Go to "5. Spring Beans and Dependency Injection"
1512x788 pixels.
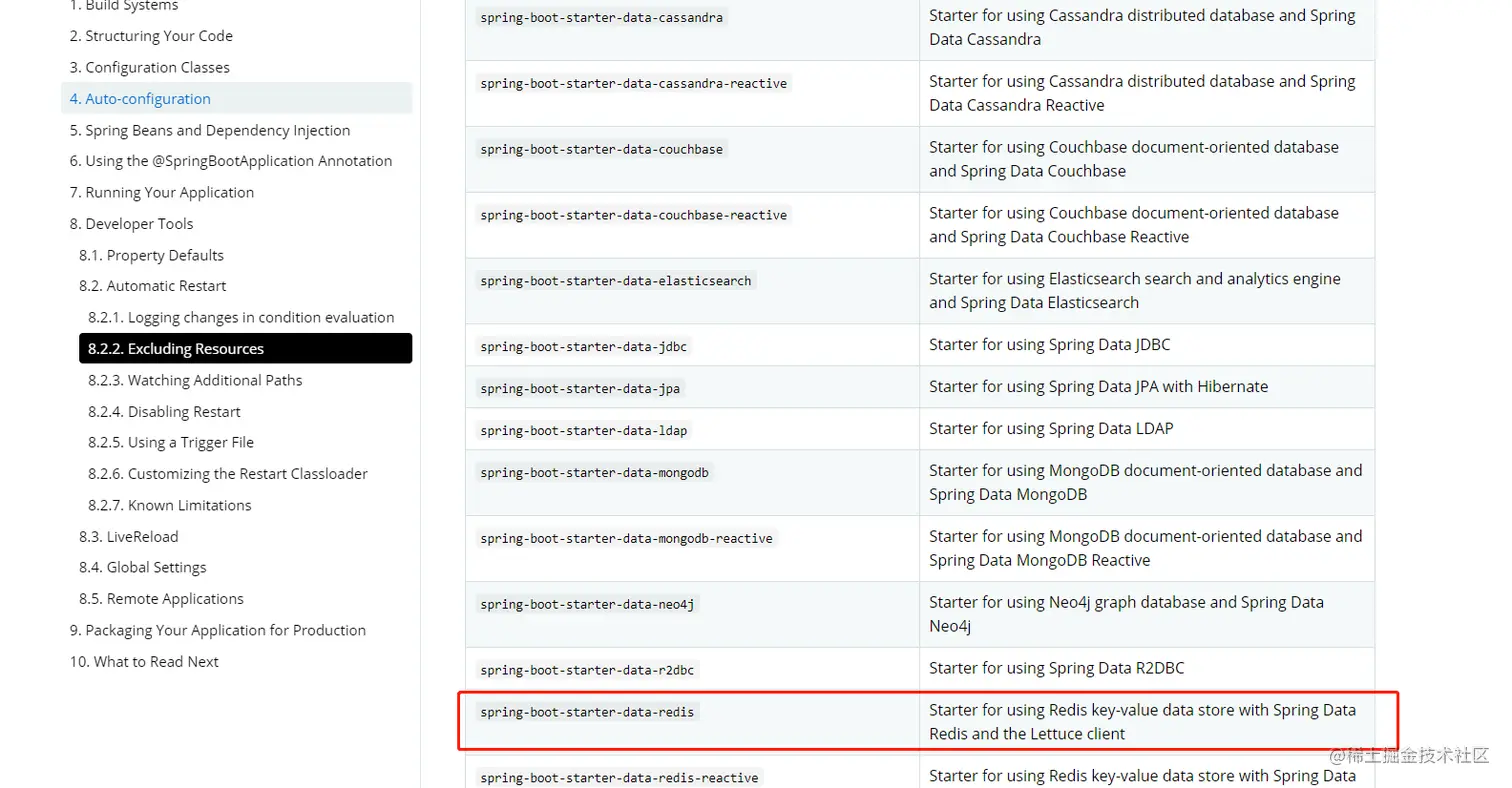coord(210,130)
